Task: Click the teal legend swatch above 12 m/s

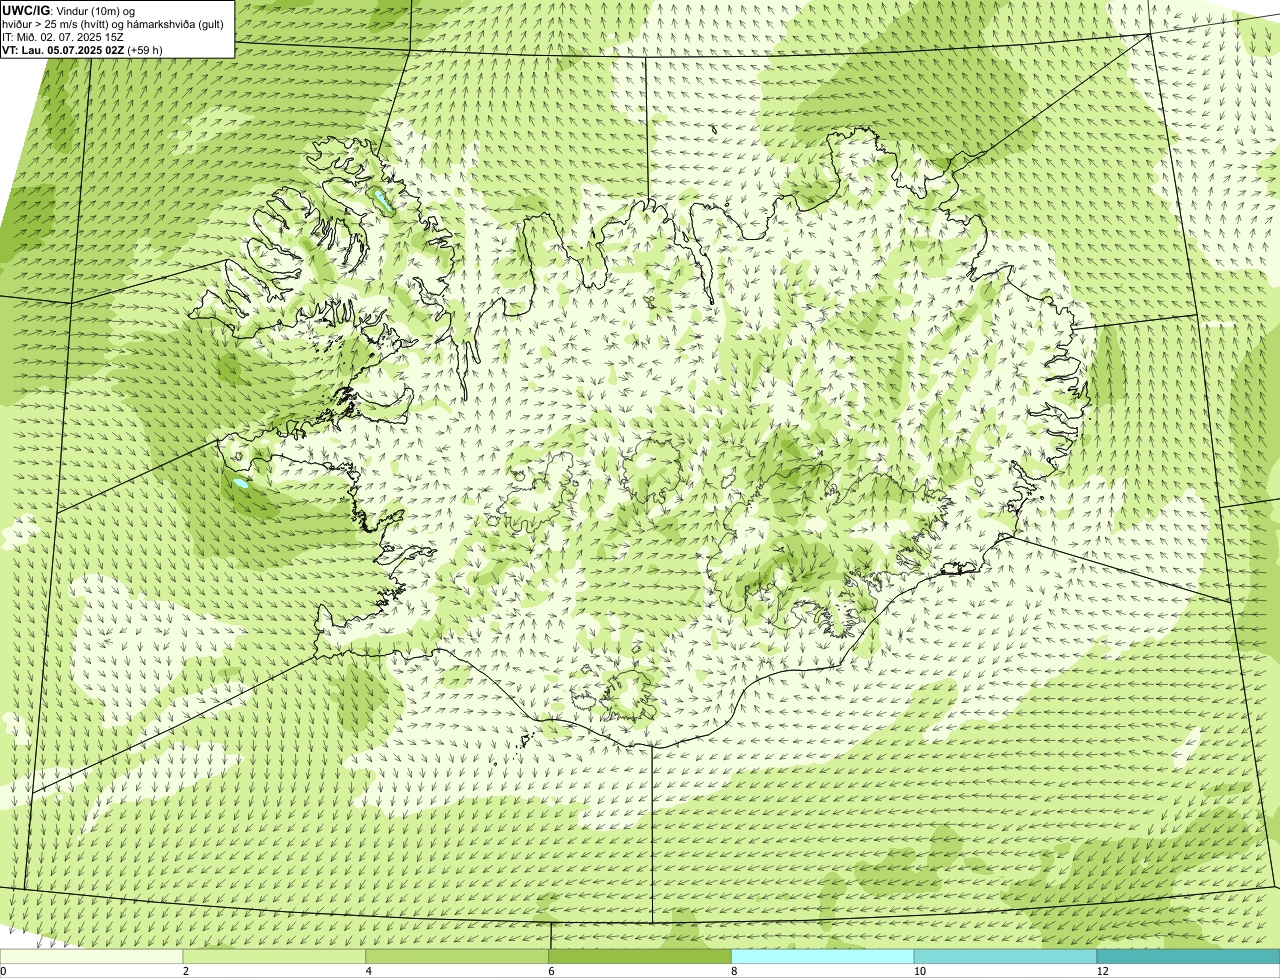Action: [x=1188, y=957]
